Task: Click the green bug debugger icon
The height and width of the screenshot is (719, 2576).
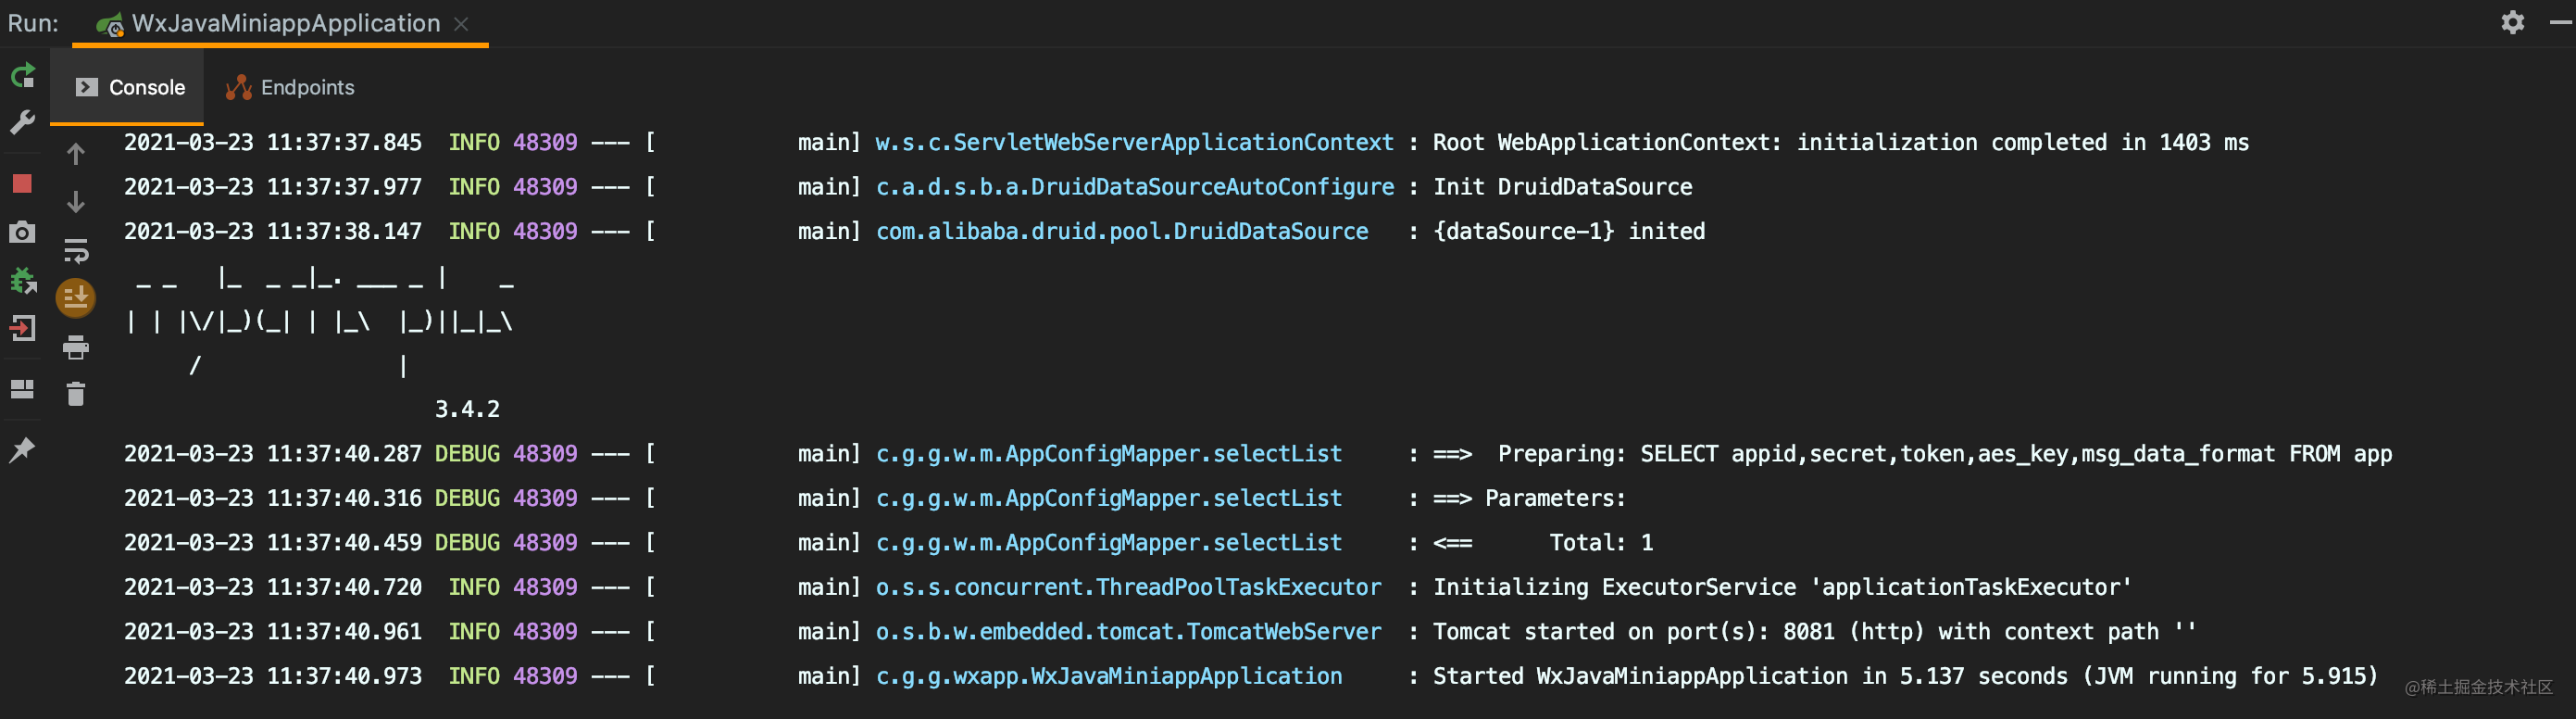Action: 22,281
